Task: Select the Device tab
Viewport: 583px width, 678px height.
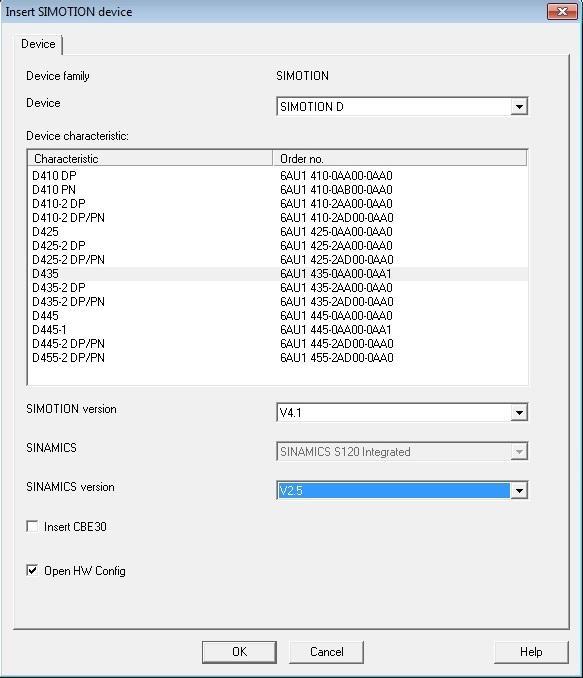Action: coord(38,44)
